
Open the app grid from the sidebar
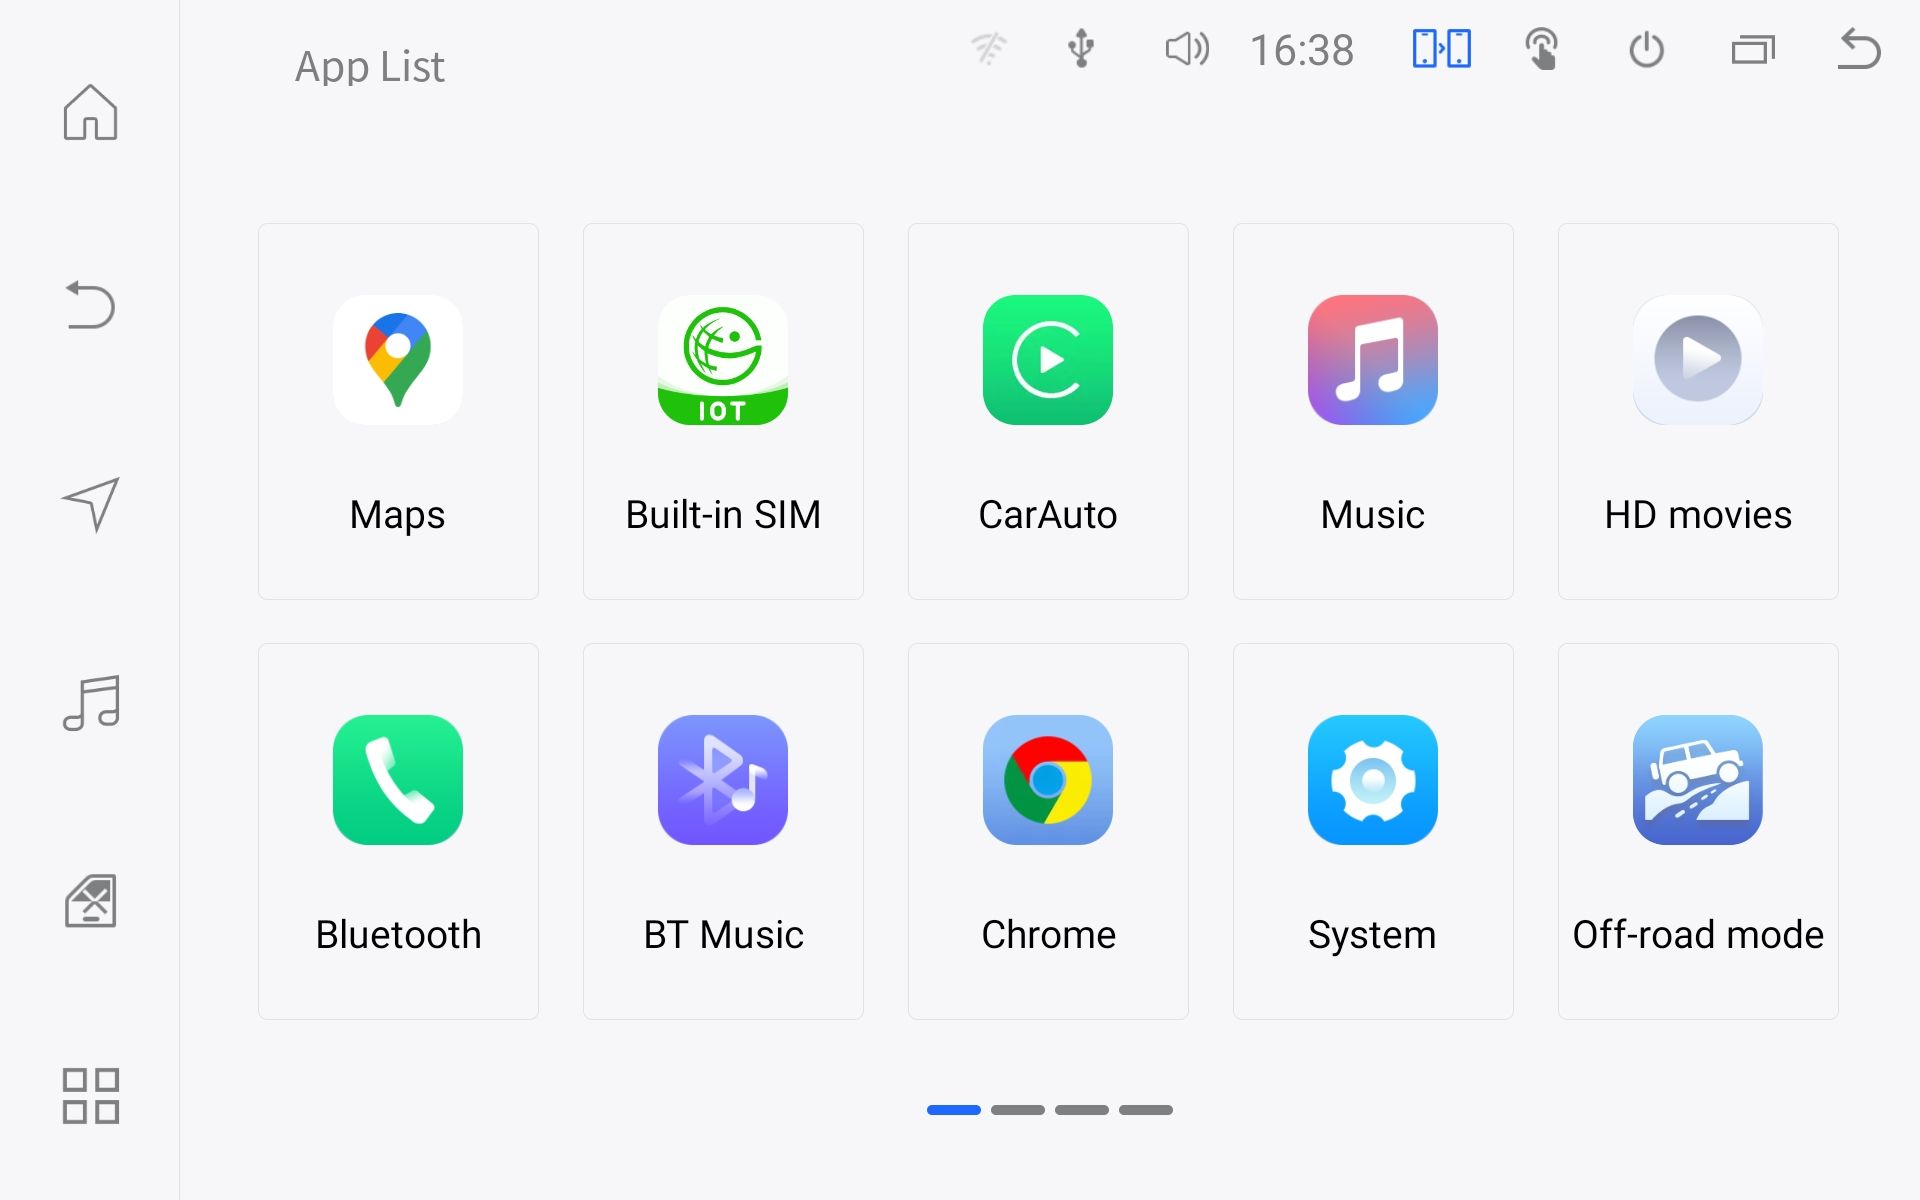pyautogui.click(x=91, y=1096)
